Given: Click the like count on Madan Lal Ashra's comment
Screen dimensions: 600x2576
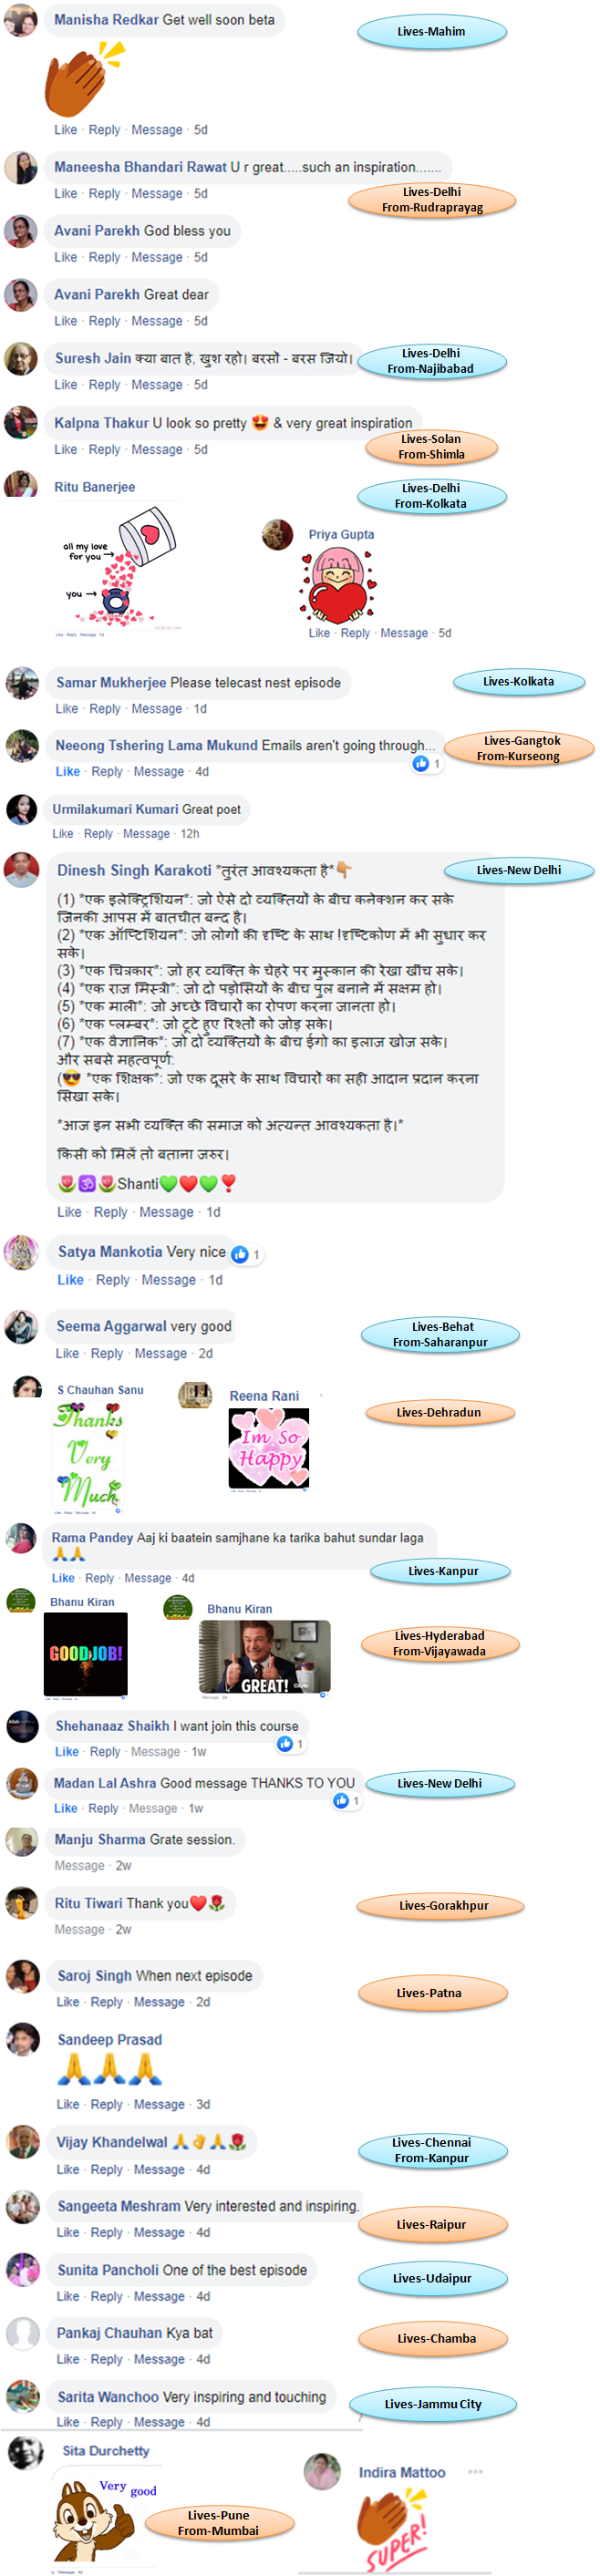Looking at the screenshot, I should pyautogui.click(x=356, y=1801).
